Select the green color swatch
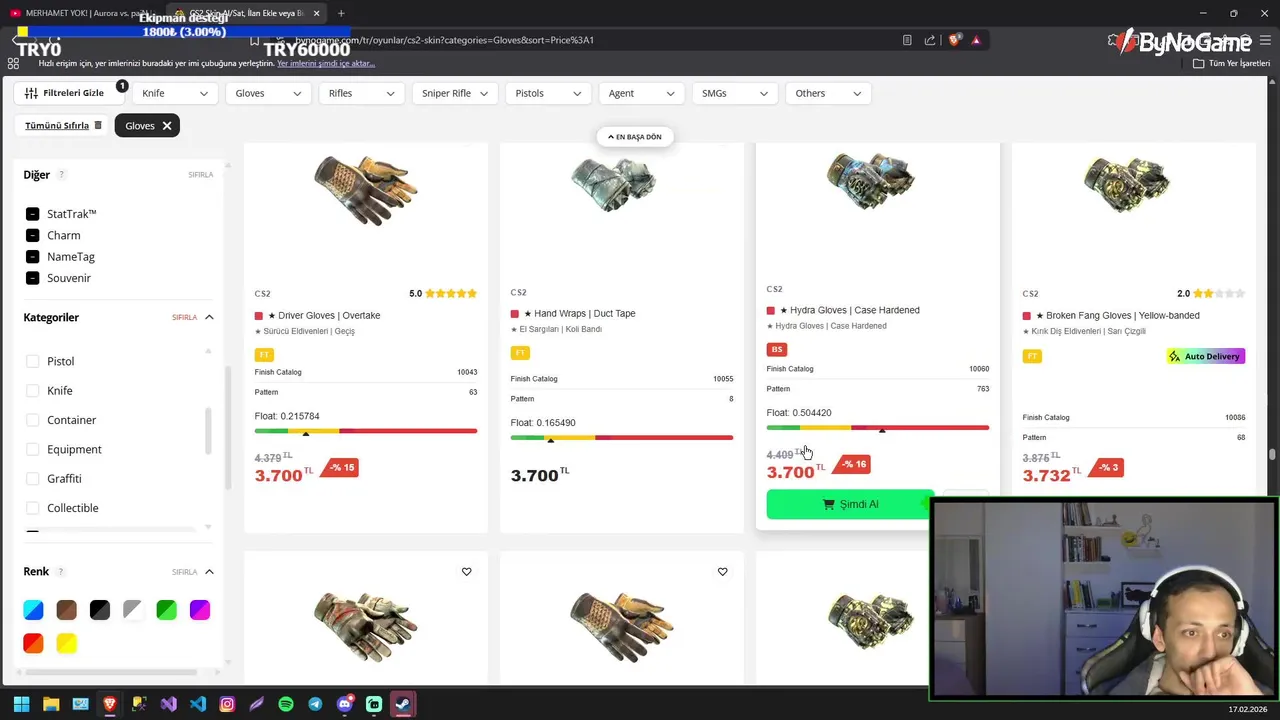Viewport: 1280px width, 720px height. click(166, 610)
